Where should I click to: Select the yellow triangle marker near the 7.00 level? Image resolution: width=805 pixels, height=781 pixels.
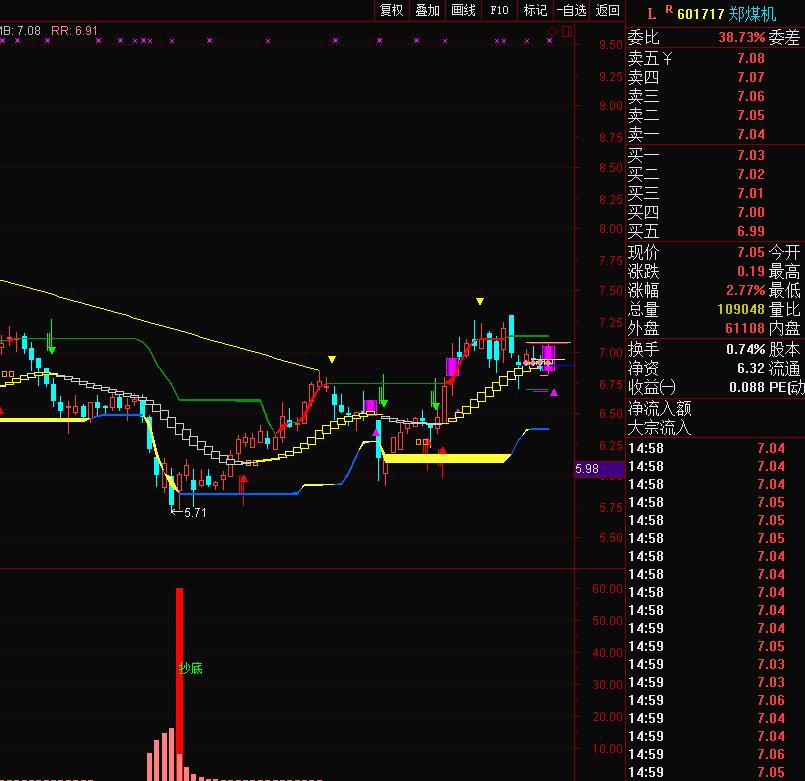(x=332, y=359)
